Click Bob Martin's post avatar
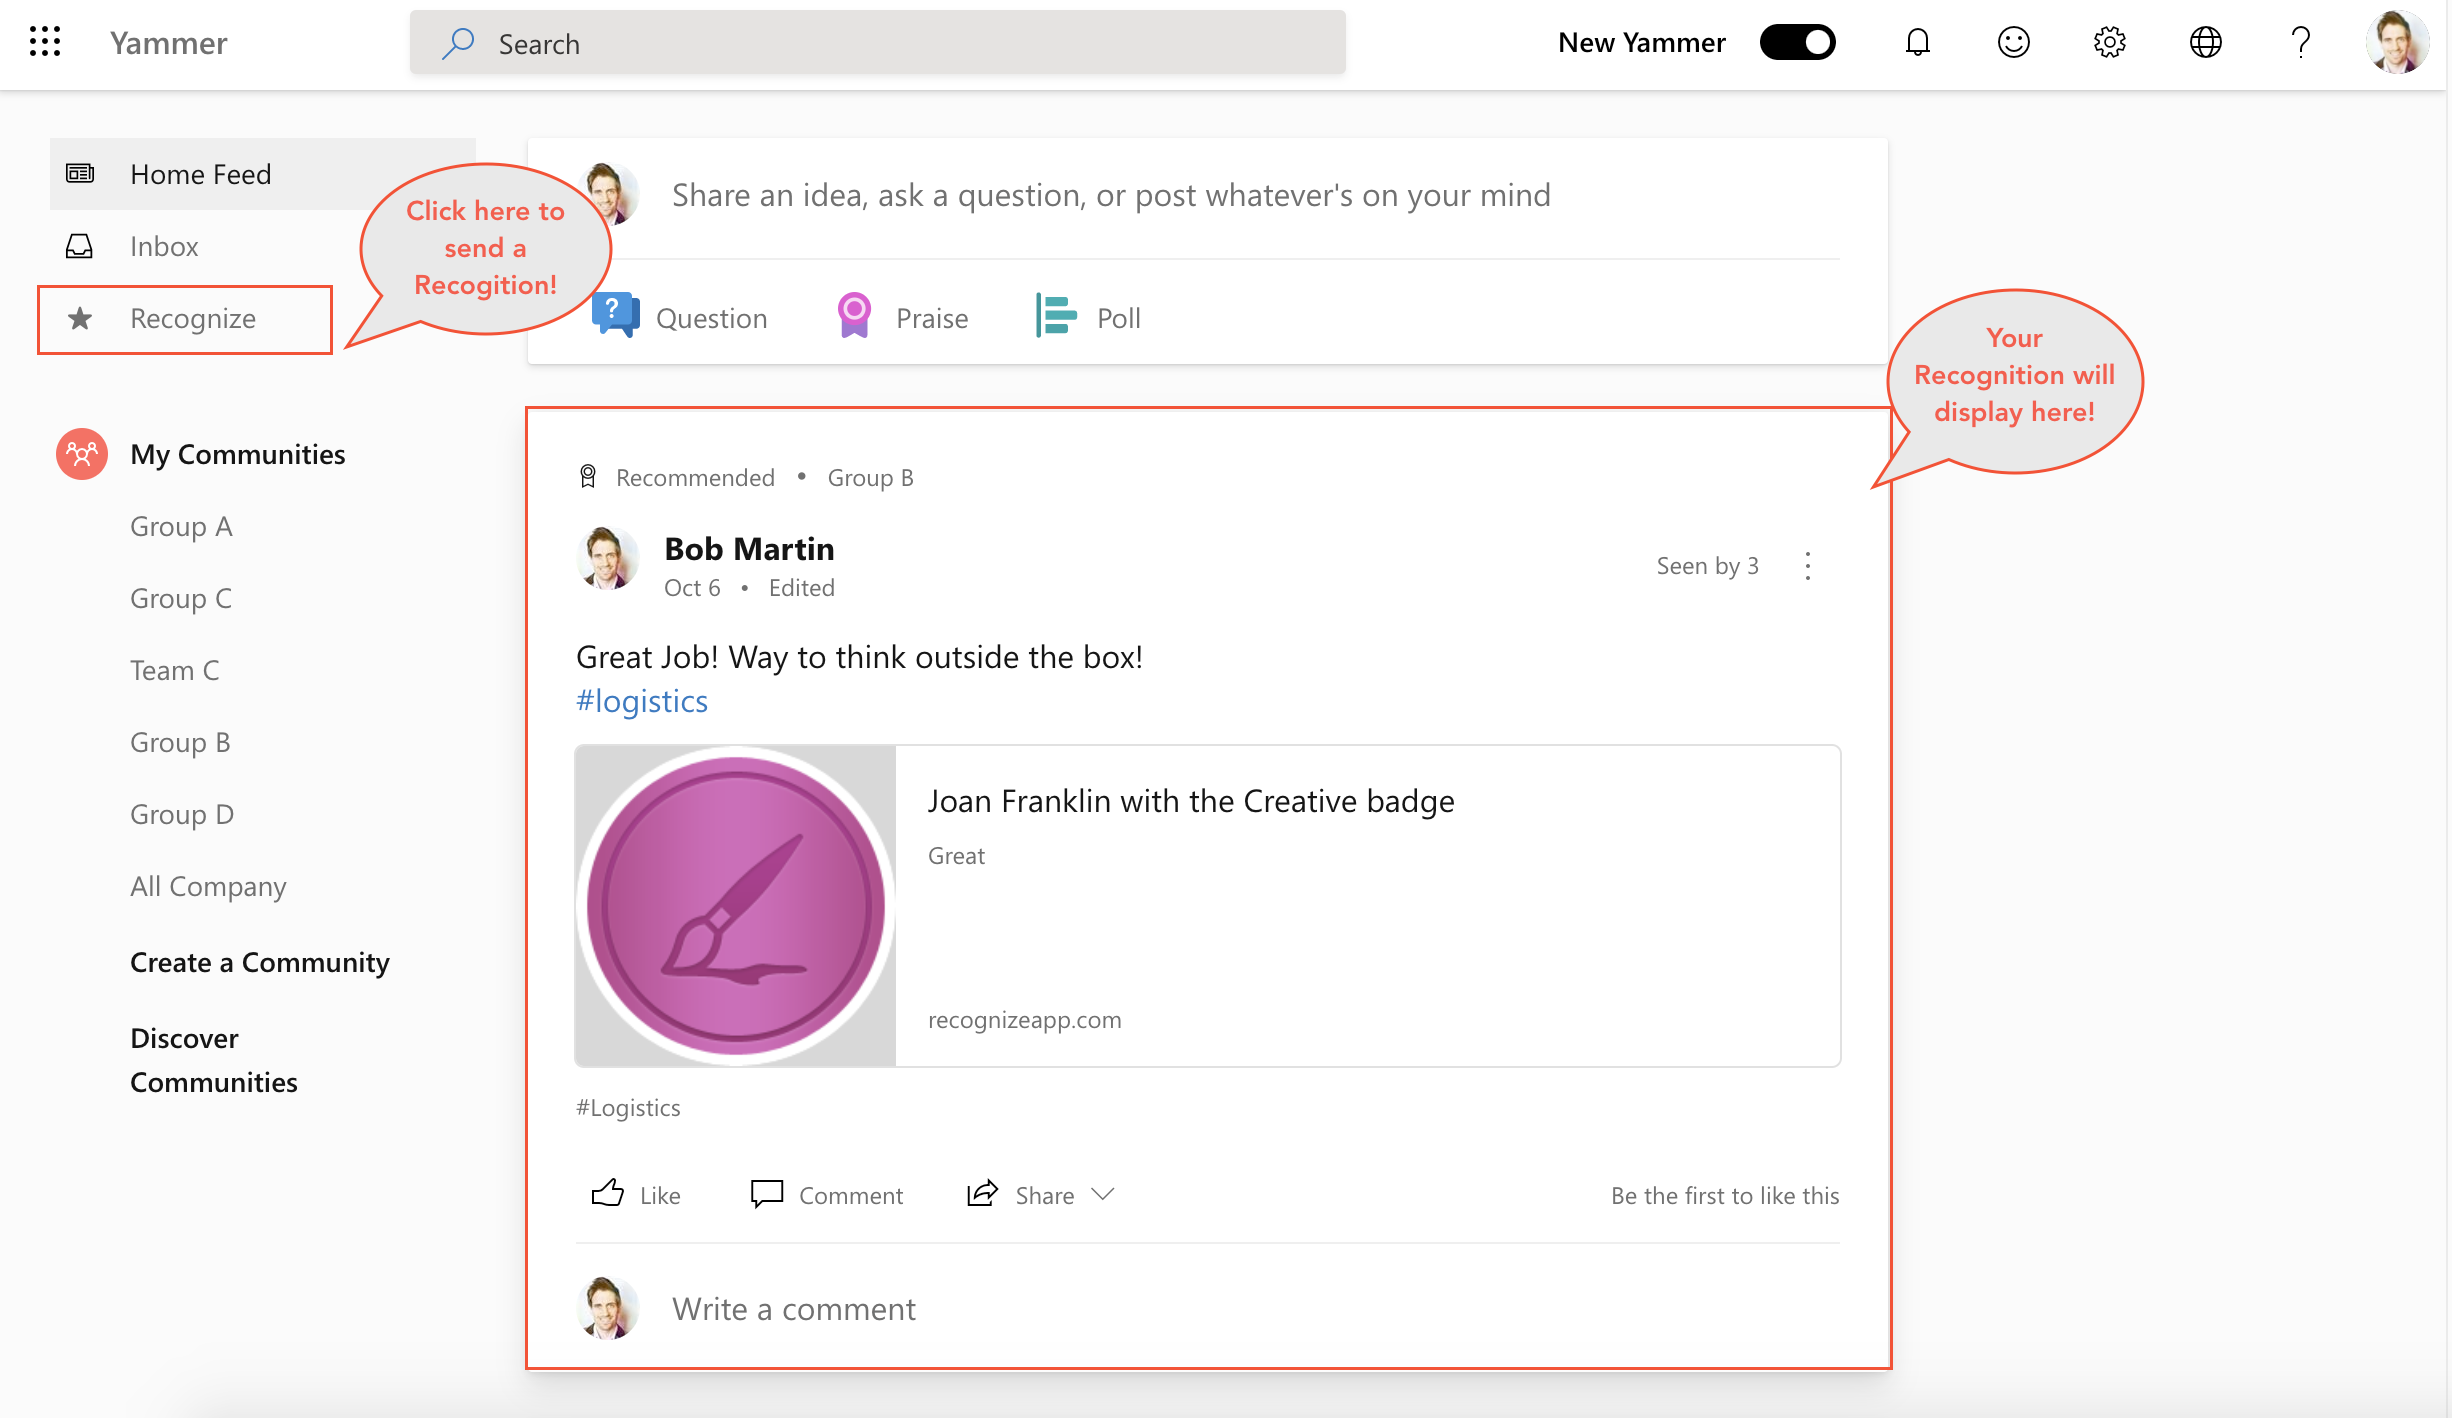This screenshot has height=1418, width=2452. click(x=608, y=558)
